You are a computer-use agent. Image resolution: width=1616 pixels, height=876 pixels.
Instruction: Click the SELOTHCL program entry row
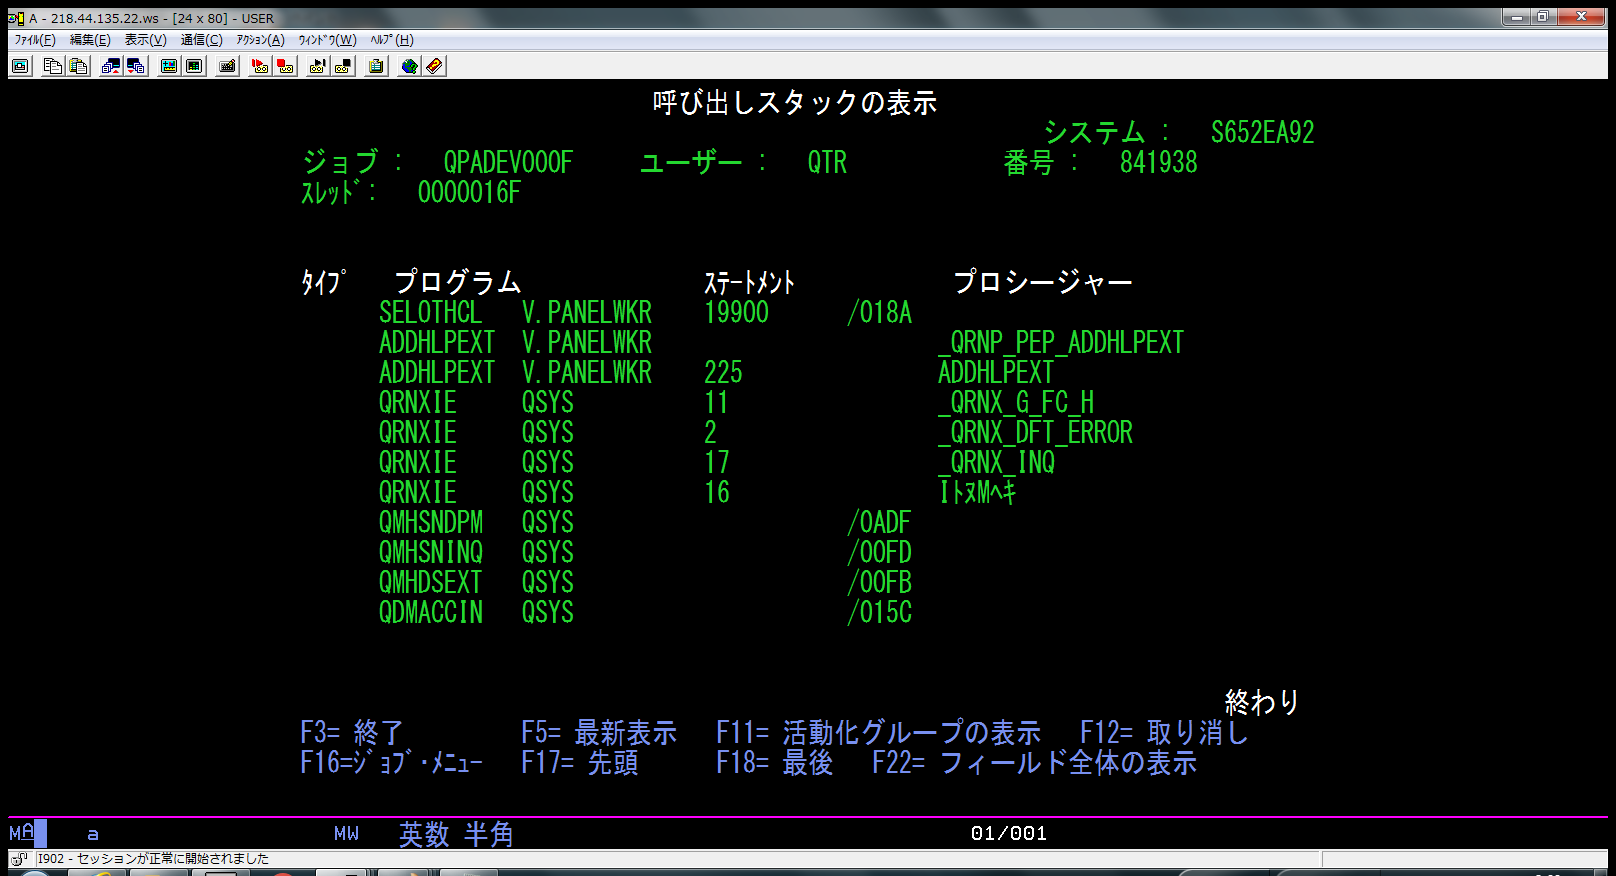click(x=430, y=313)
